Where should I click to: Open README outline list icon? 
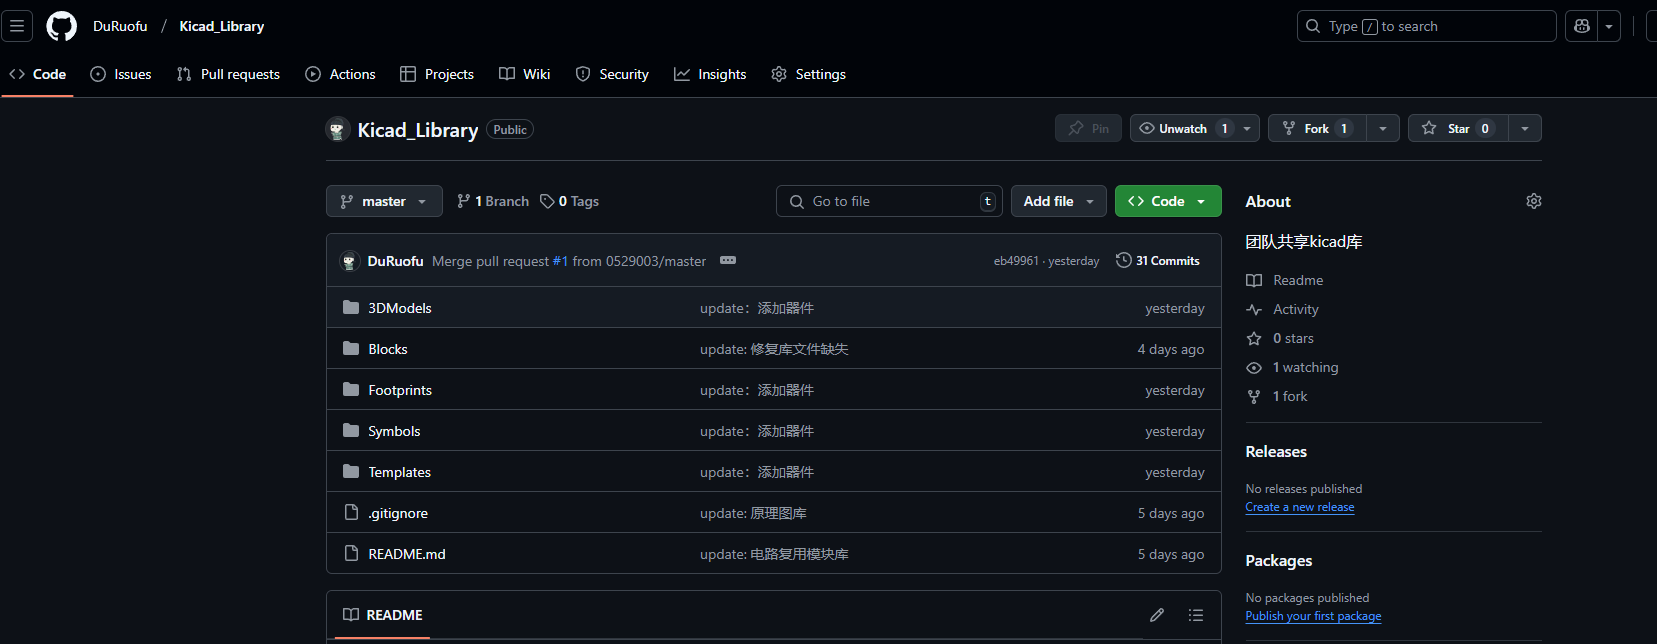[1195, 615]
